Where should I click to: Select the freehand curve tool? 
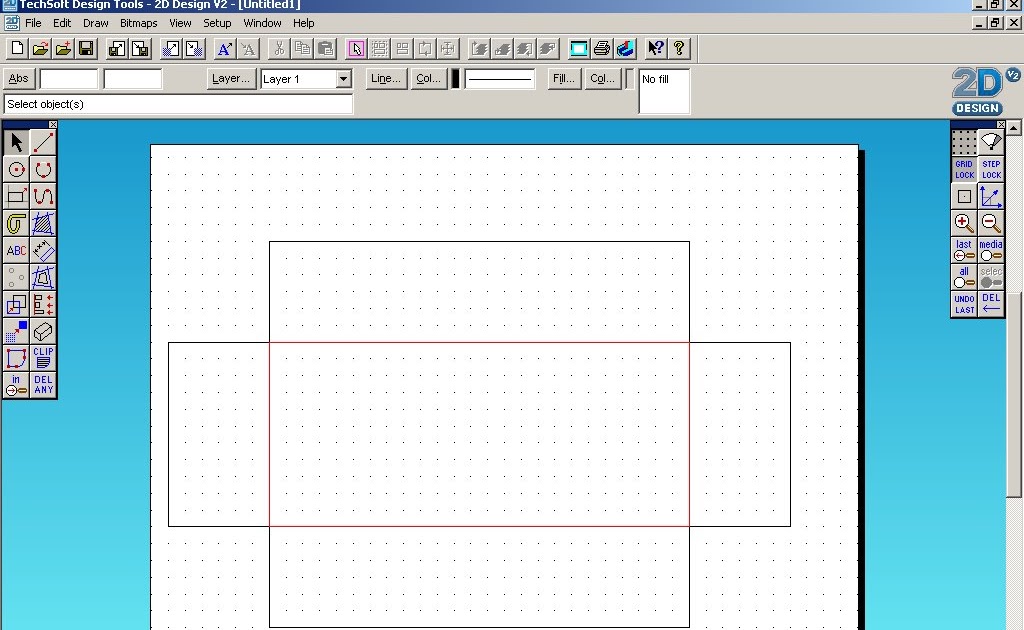tap(42, 196)
